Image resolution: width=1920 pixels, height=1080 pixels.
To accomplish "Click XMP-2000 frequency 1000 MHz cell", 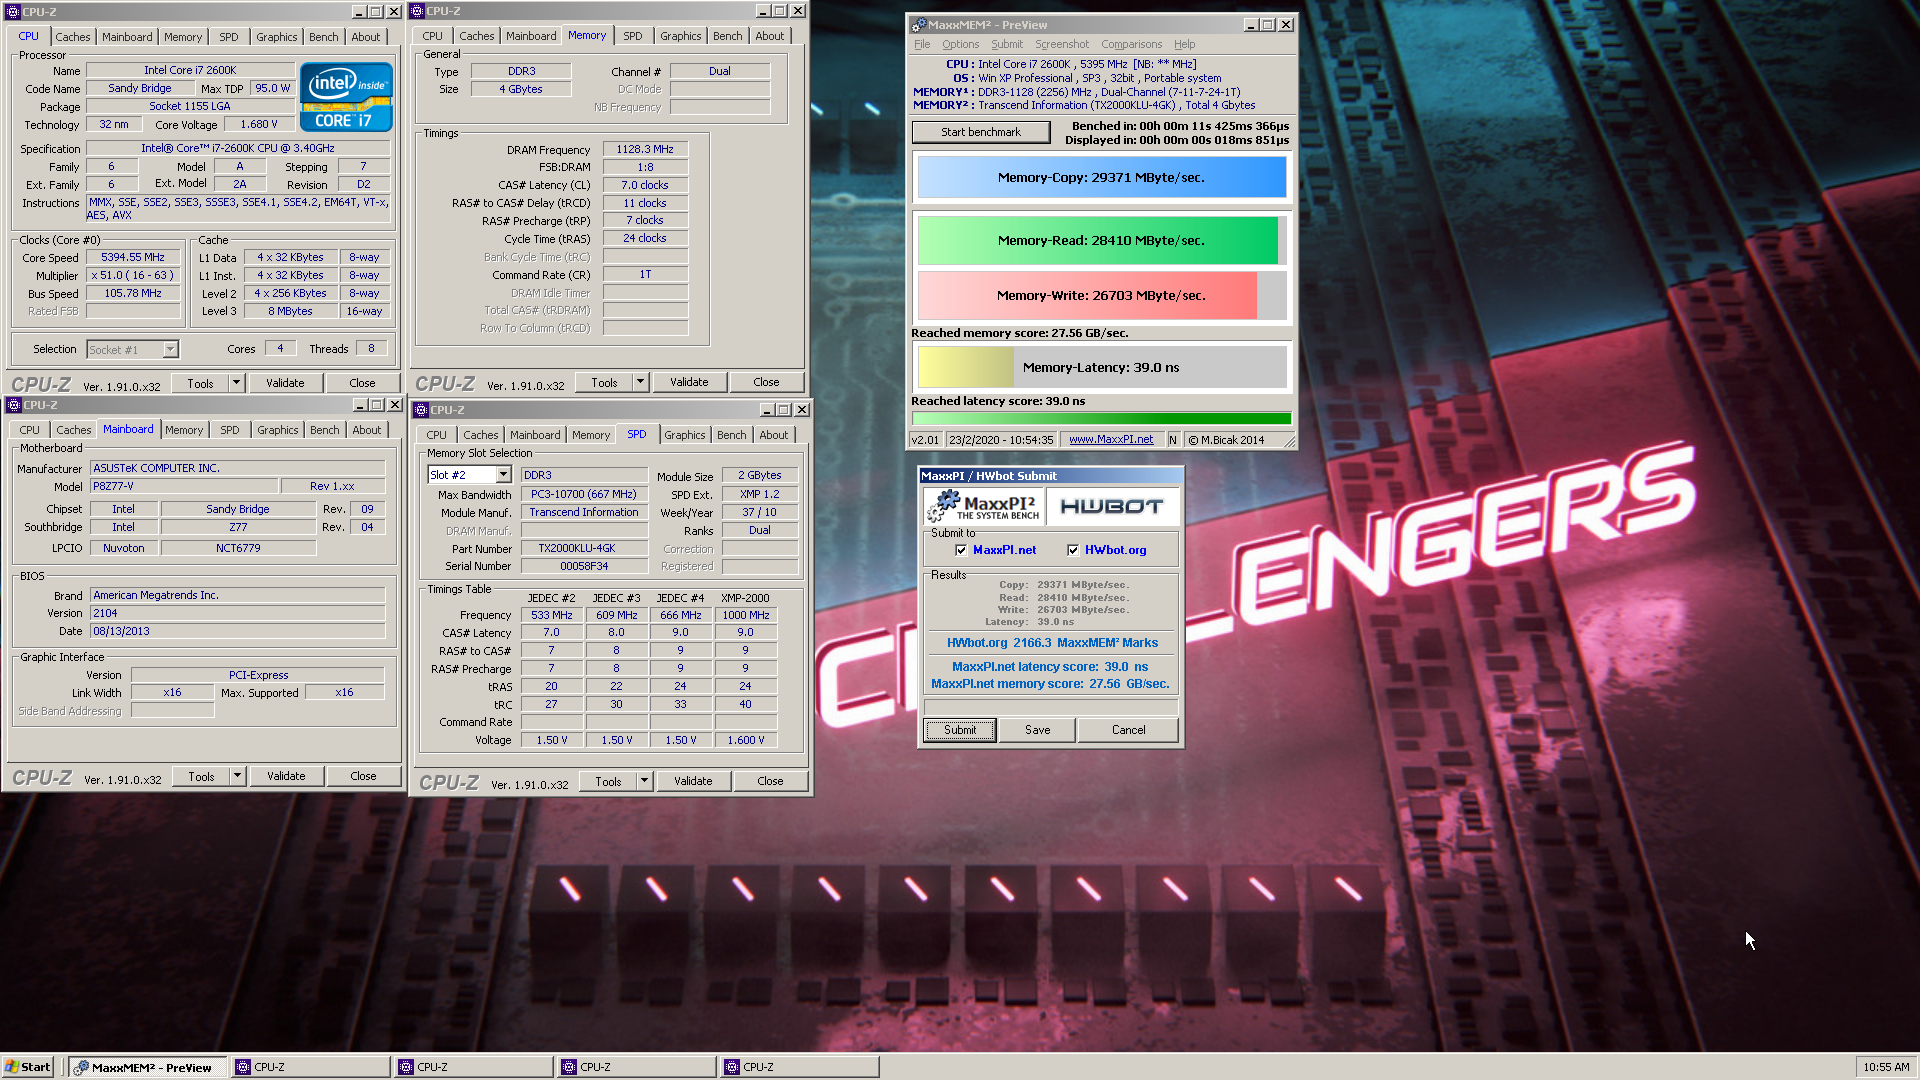I will (x=745, y=615).
